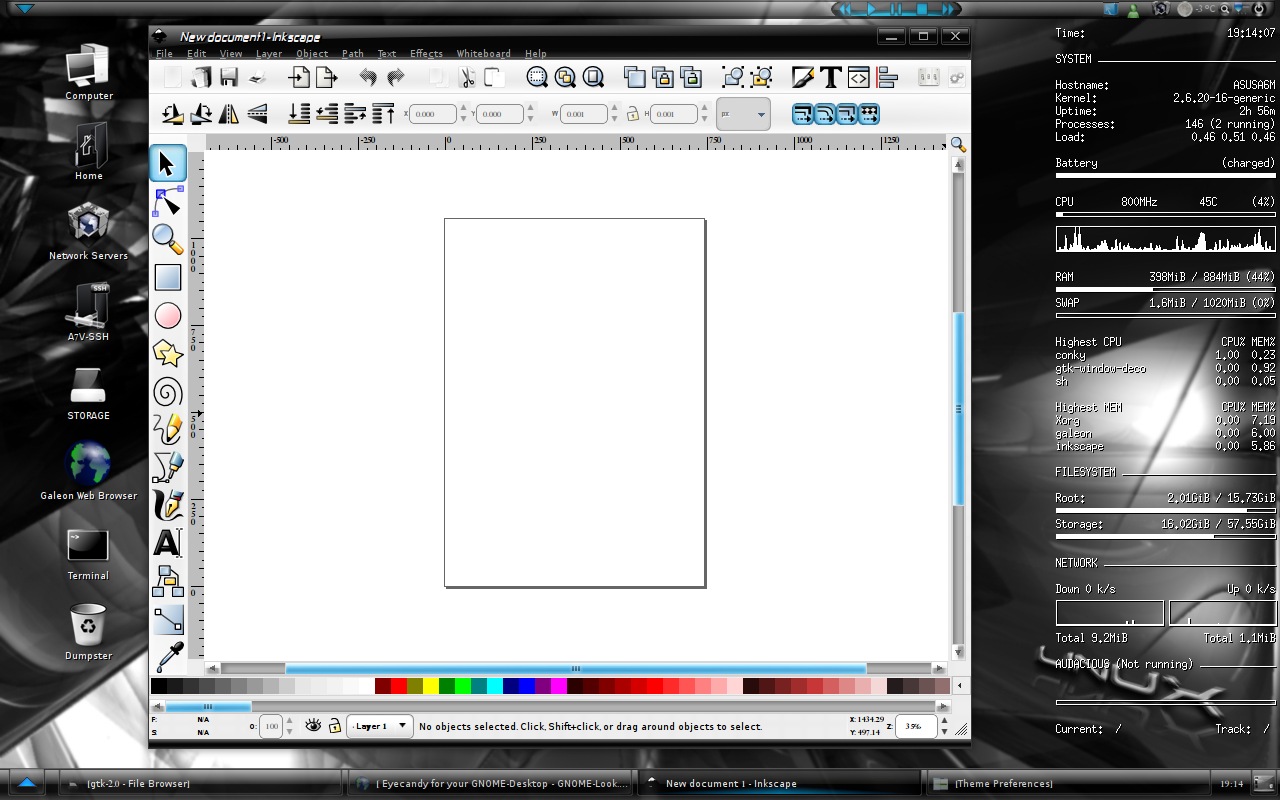Image resolution: width=1280 pixels, height=800 pixels.
Task: Click the Raise to top icon
Action: click(383, 114)
